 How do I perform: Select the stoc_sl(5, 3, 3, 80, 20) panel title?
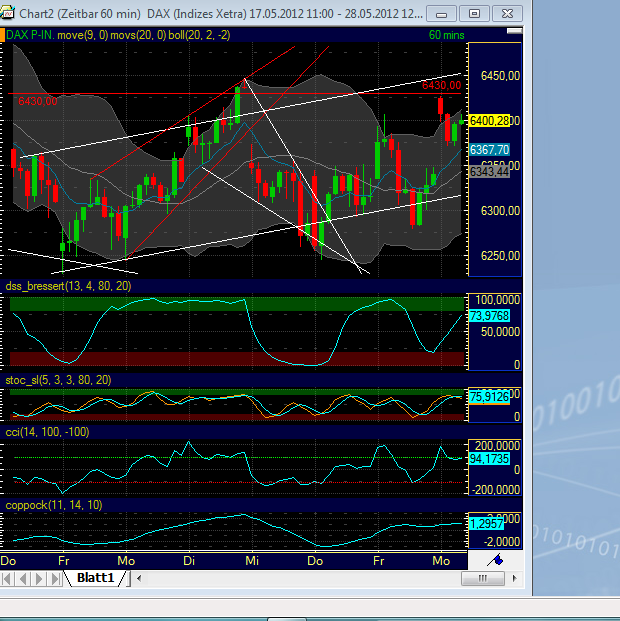pos(58,380)
